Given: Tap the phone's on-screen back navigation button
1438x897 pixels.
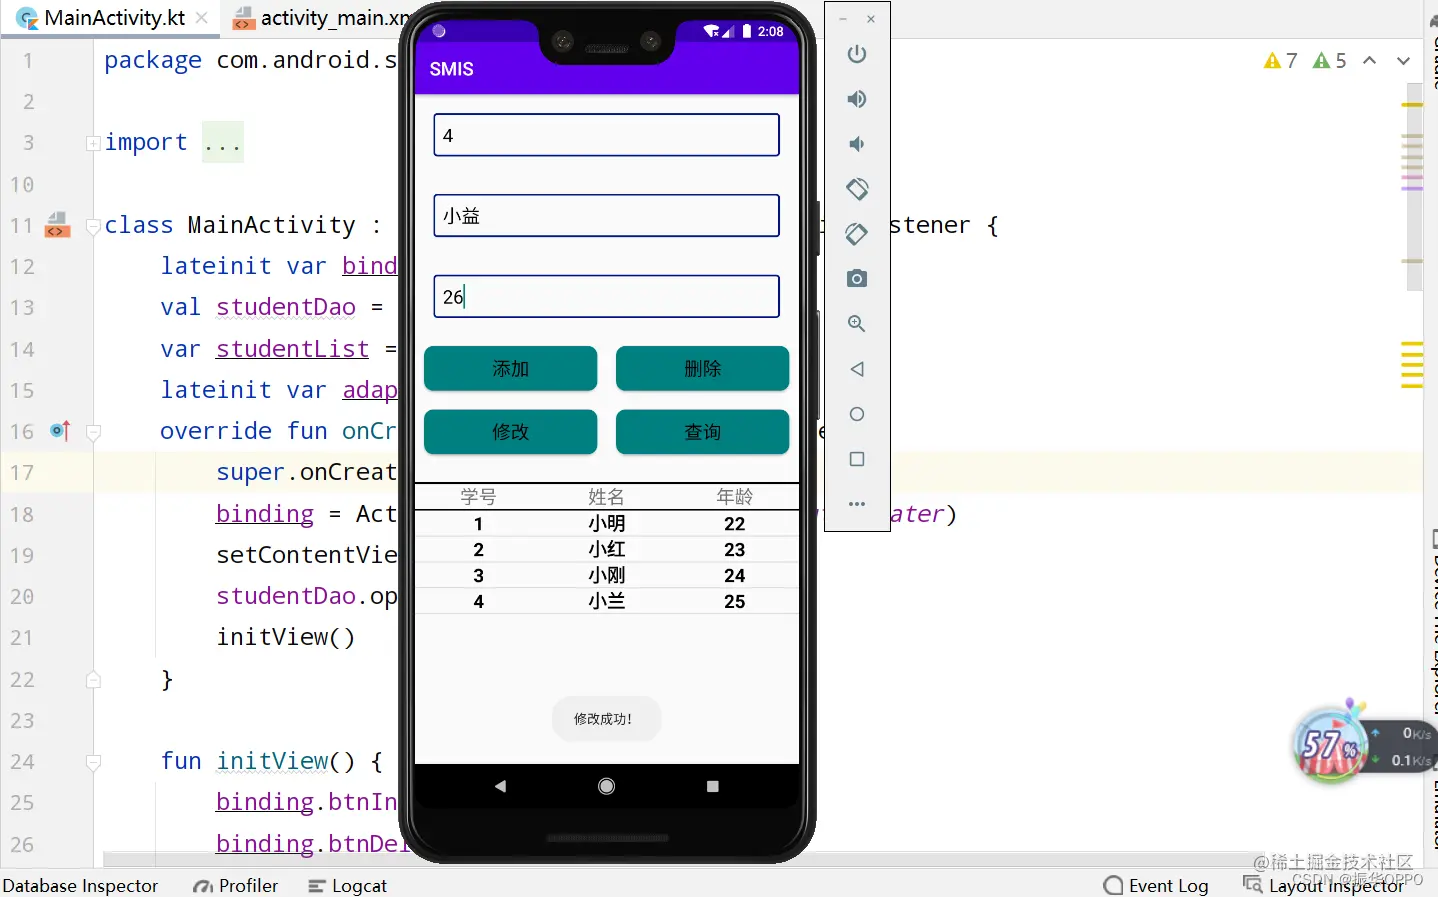Looking at the screenshot, I should 501,786.
